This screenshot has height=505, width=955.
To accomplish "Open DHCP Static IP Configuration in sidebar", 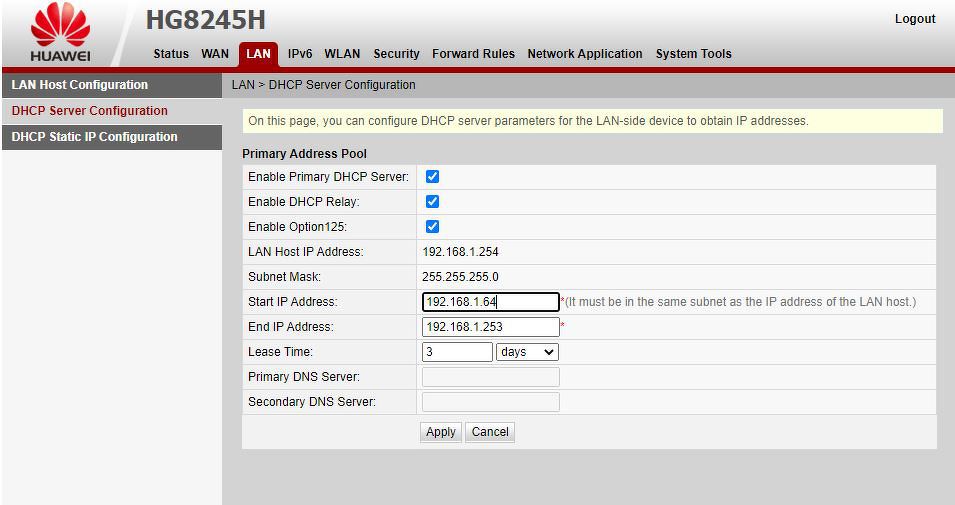I will (x=112, y=137).
